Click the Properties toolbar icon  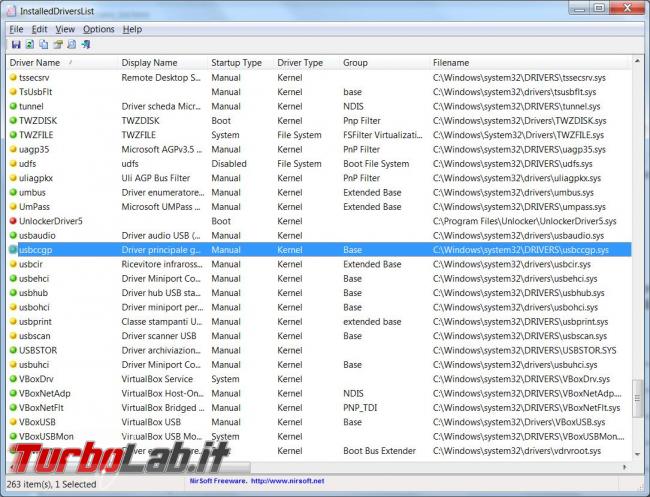click(x=58, y=44)
